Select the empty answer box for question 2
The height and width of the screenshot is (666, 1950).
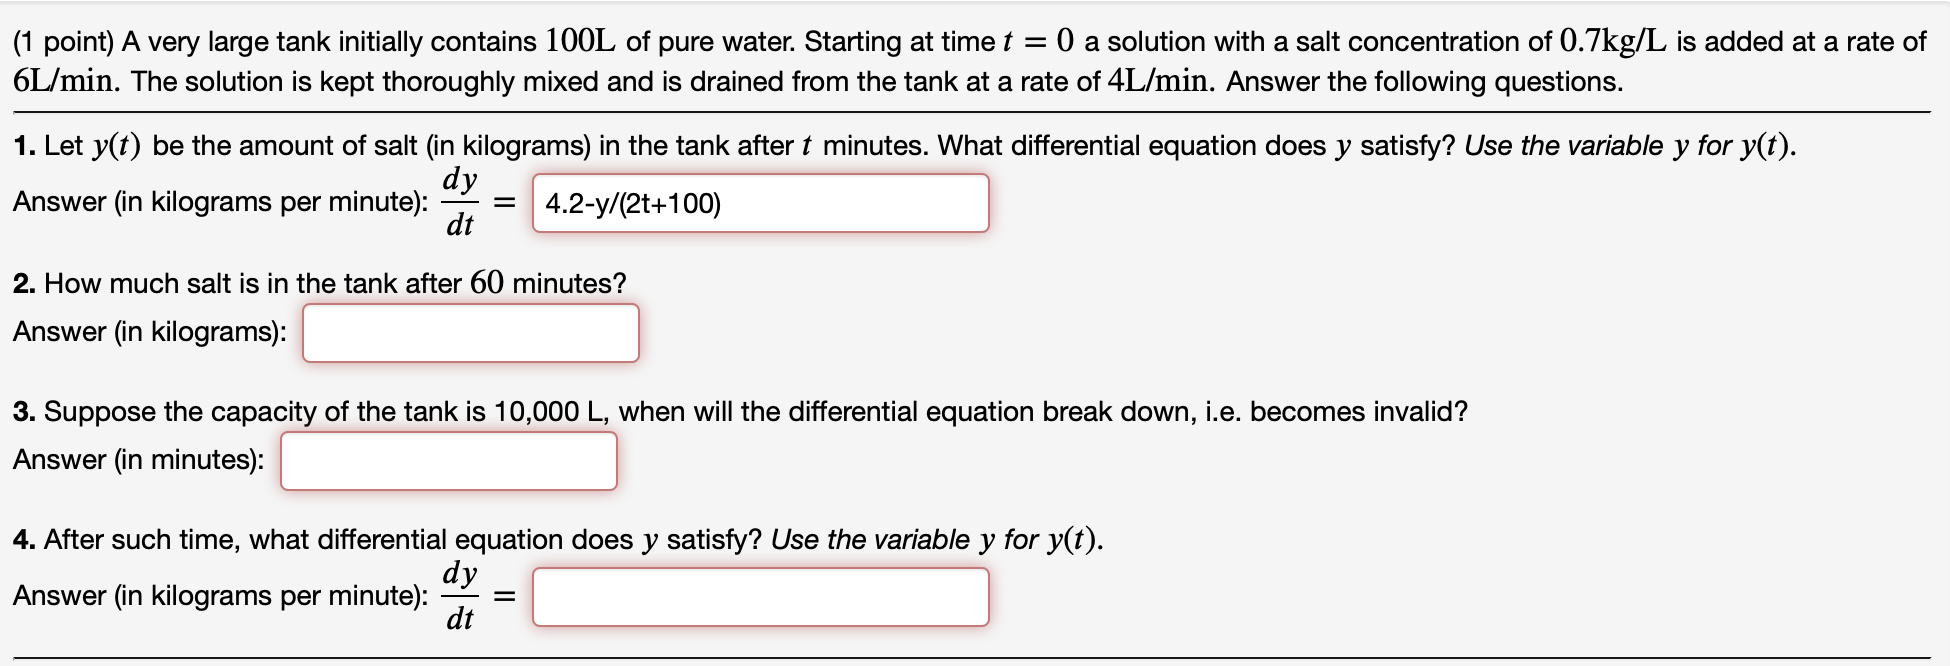(470, 332)
